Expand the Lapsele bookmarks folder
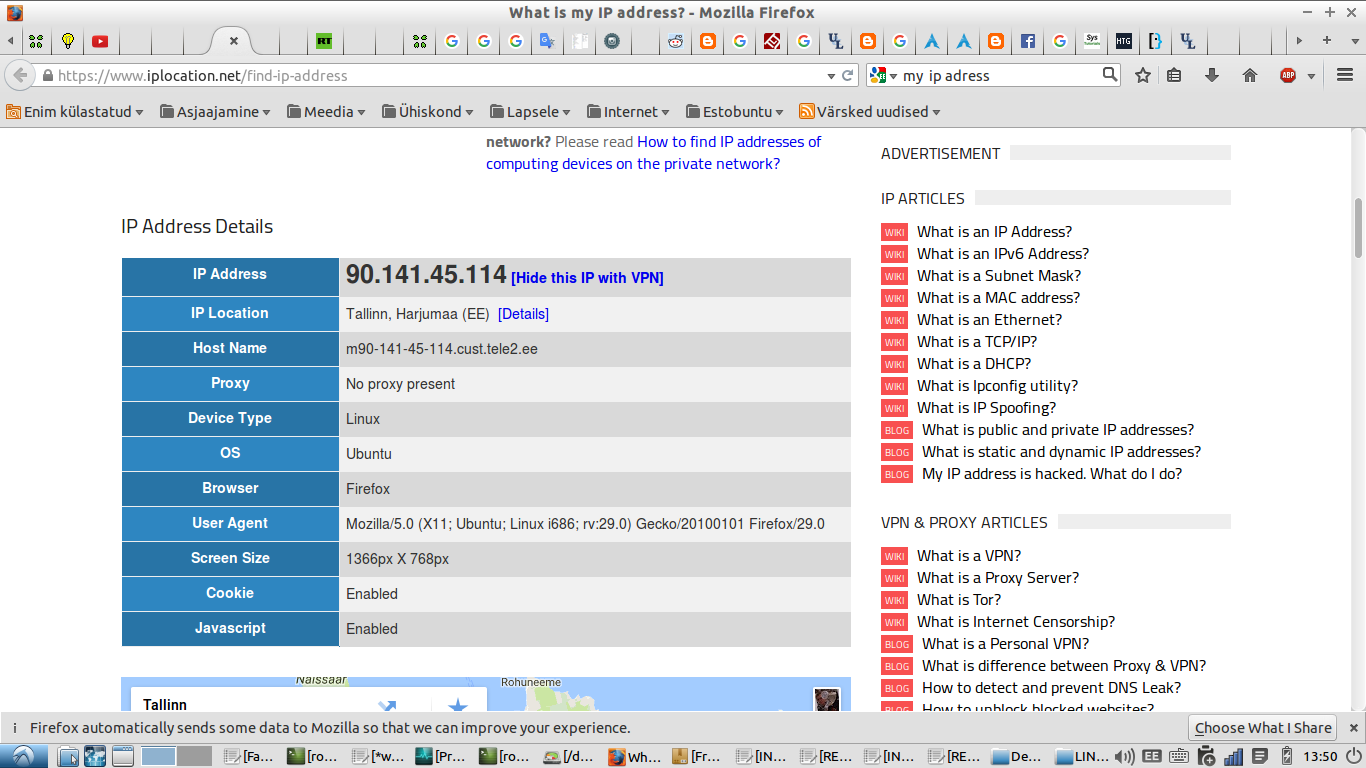1366x768 pixels. coord(530,112)
